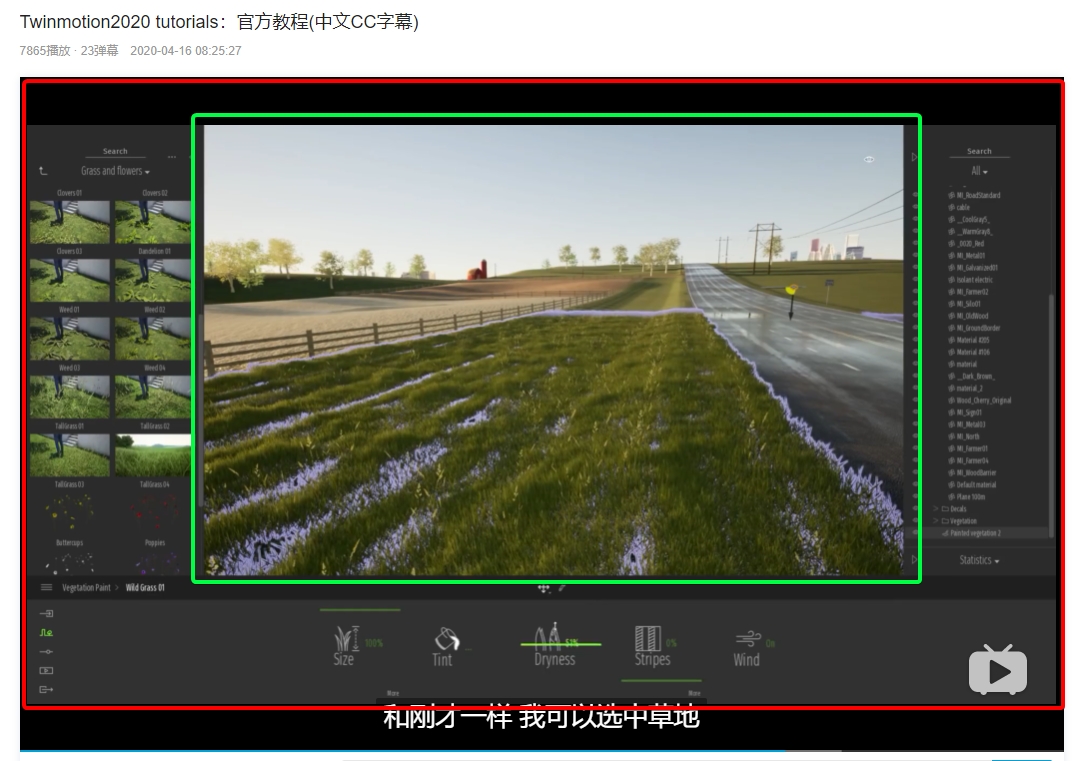The height and width of the screenshot is (761, 1075).
Task: Click the left library Search field
Action: coord(115,152)
